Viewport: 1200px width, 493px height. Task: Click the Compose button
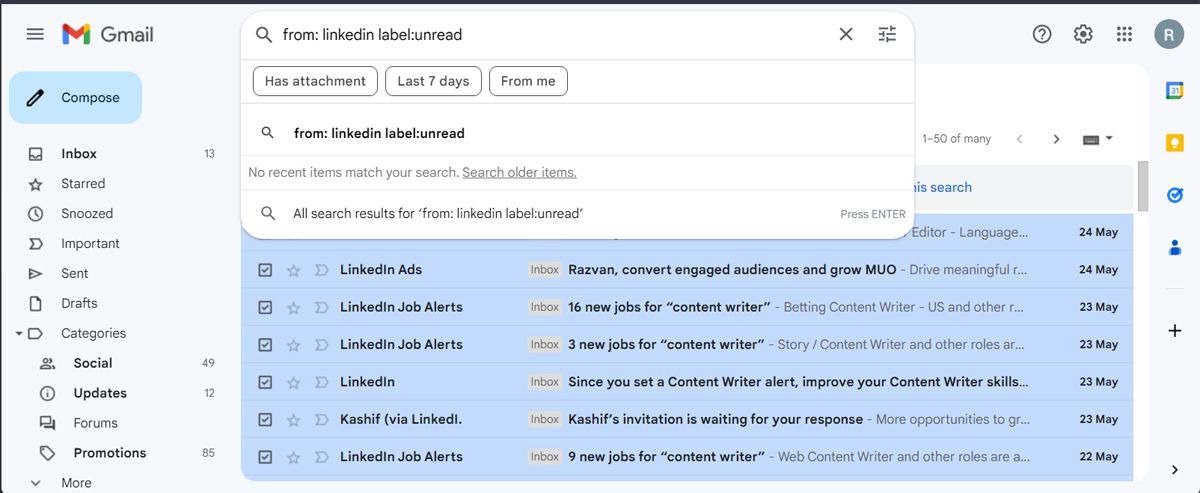tap(76, 98)
